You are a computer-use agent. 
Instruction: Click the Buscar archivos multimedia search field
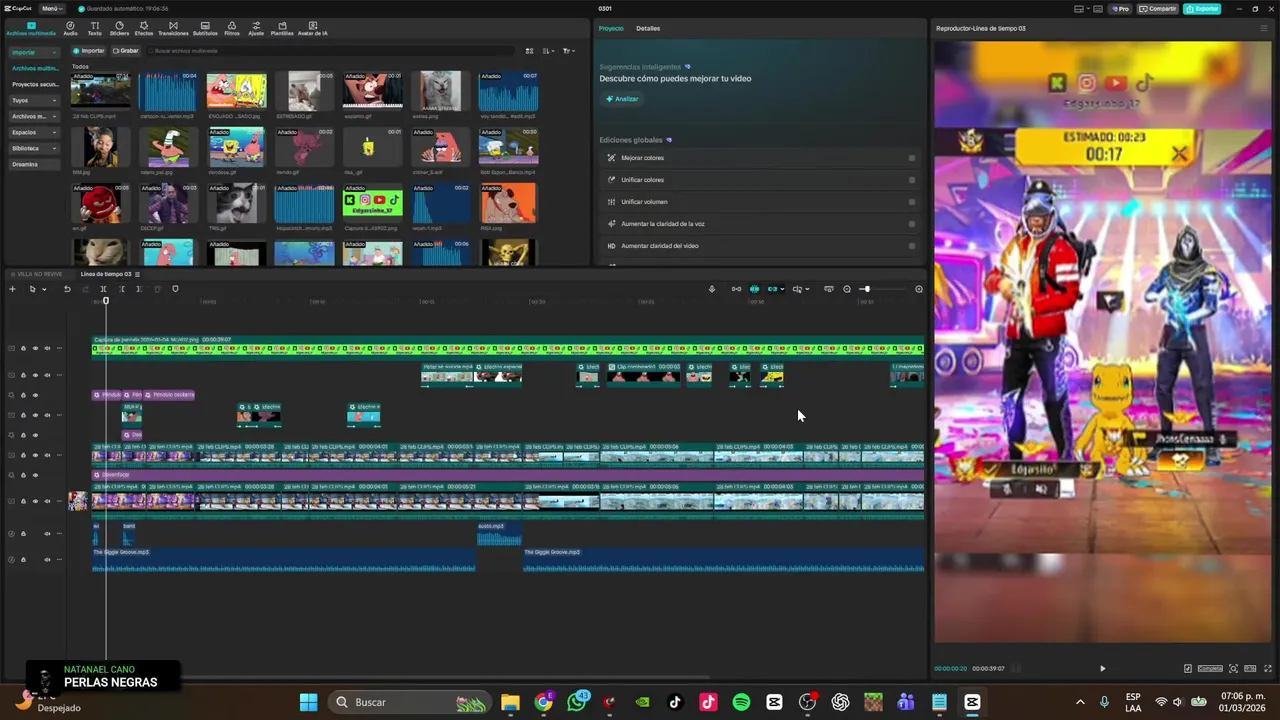click(x=330, y=51)
